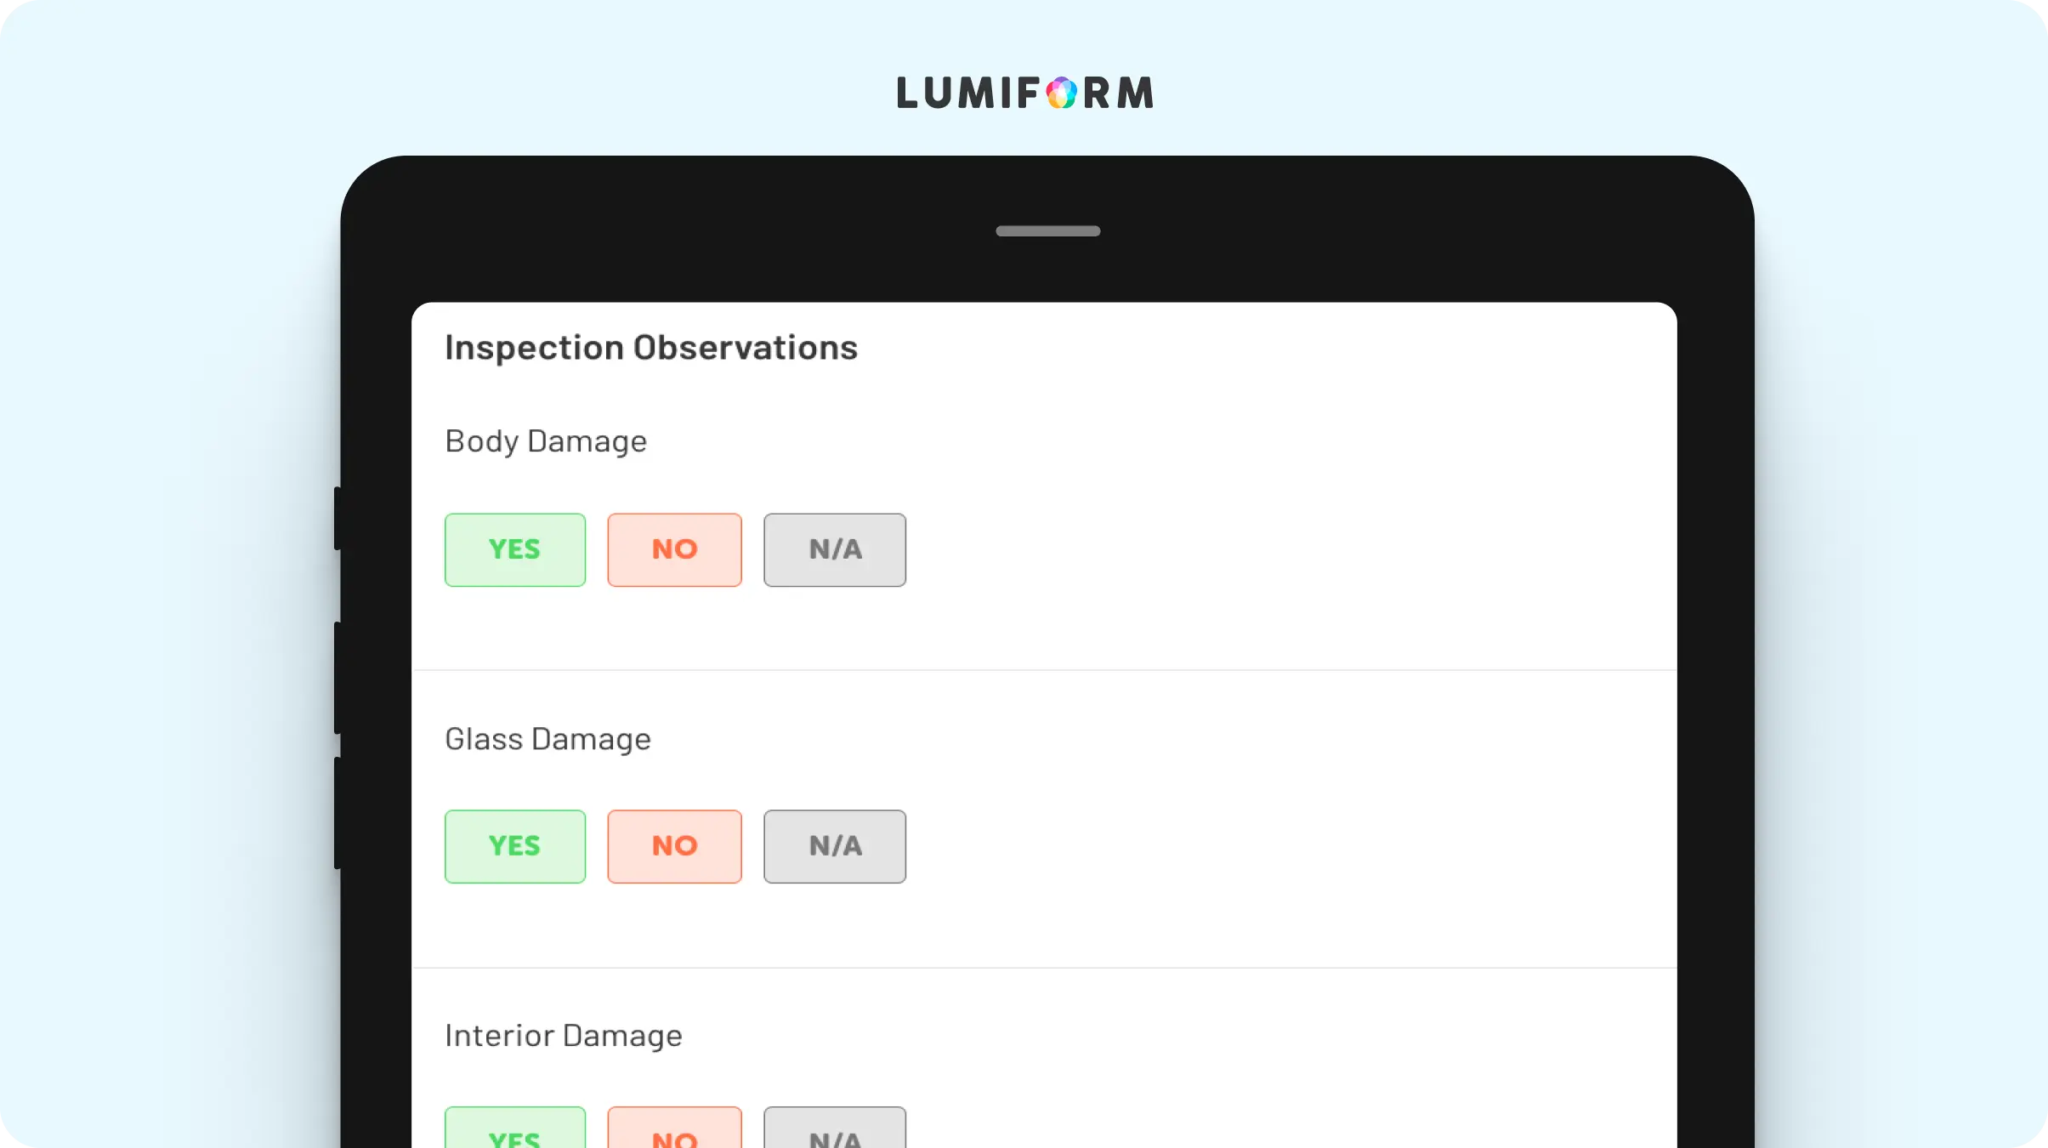Viewport: 2048px width, 1148px height.
Task: Choose N/A for Glass Damage
Action: (835, 846)
